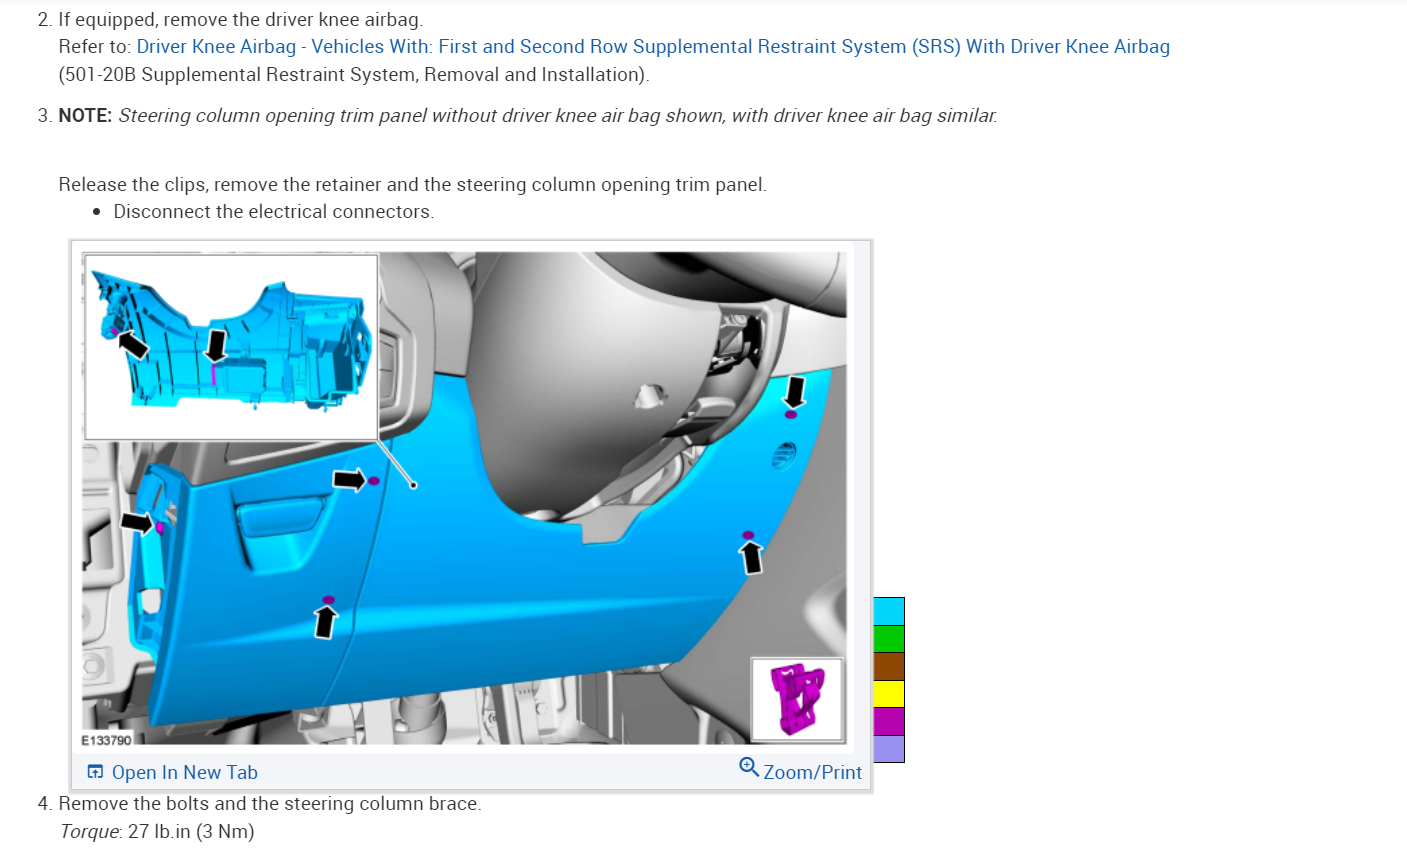
Task: Click the arrow near the lower-right fastener
Action: click(x=751, y=557)
